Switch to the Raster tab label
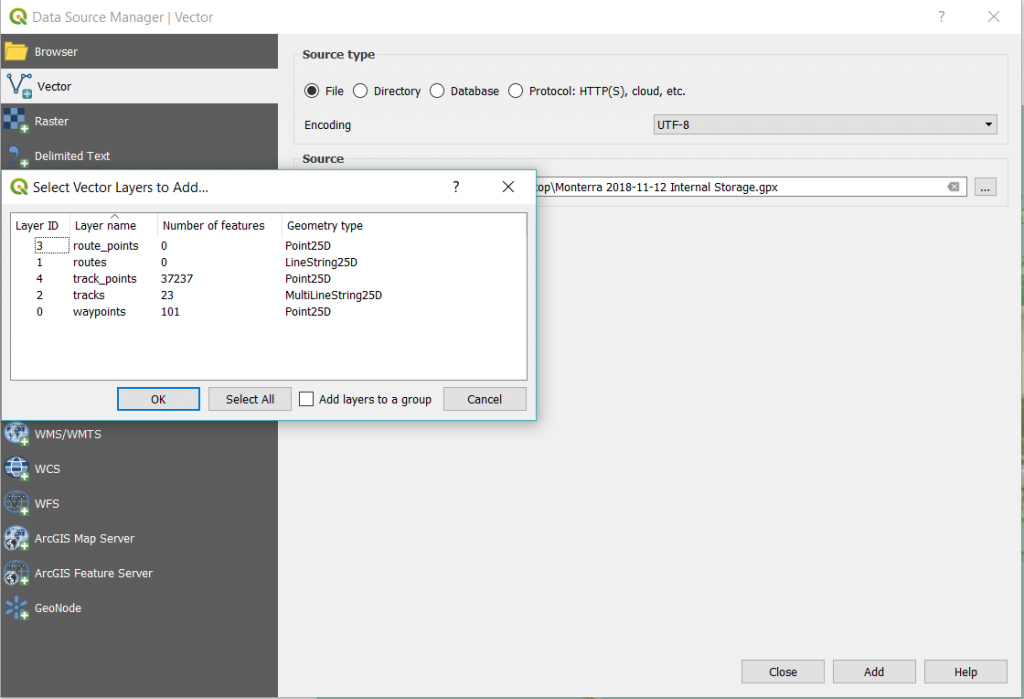Screen dimensions: 1024x699 pyautogui.click(x=52, y=121)
